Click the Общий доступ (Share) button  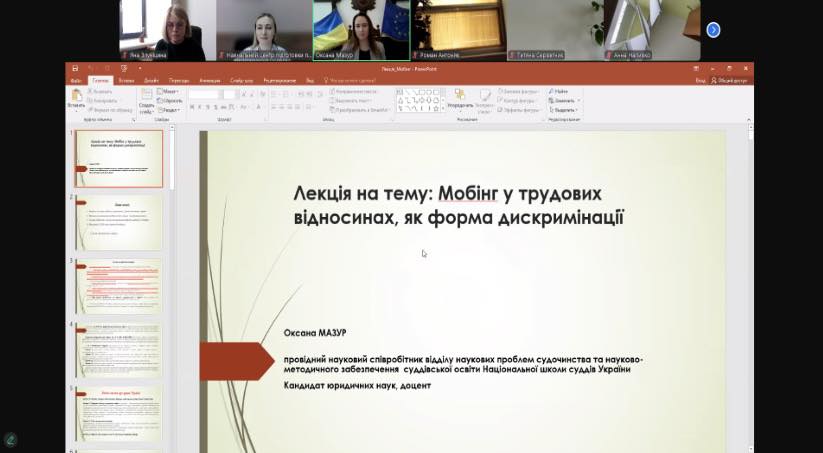click(x=731, y=80)
